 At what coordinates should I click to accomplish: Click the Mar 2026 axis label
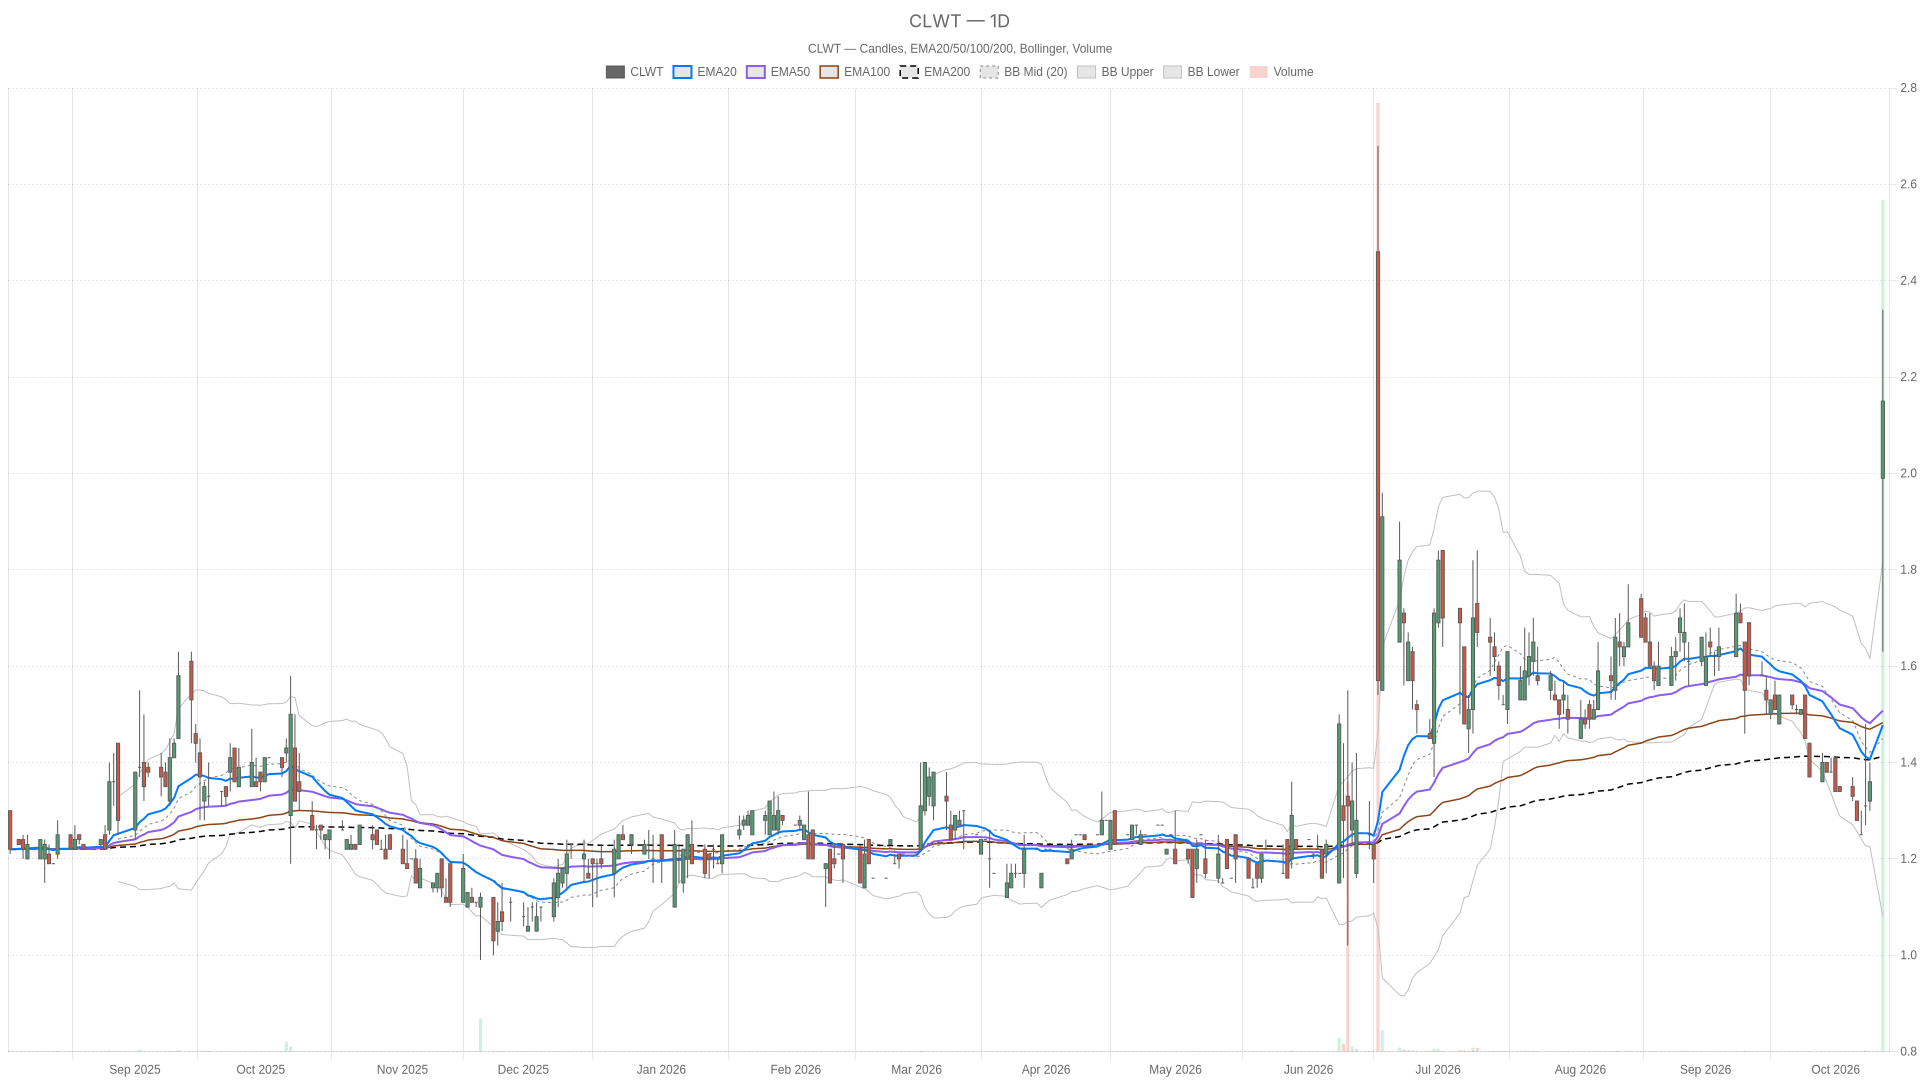tap(917, 1070)
